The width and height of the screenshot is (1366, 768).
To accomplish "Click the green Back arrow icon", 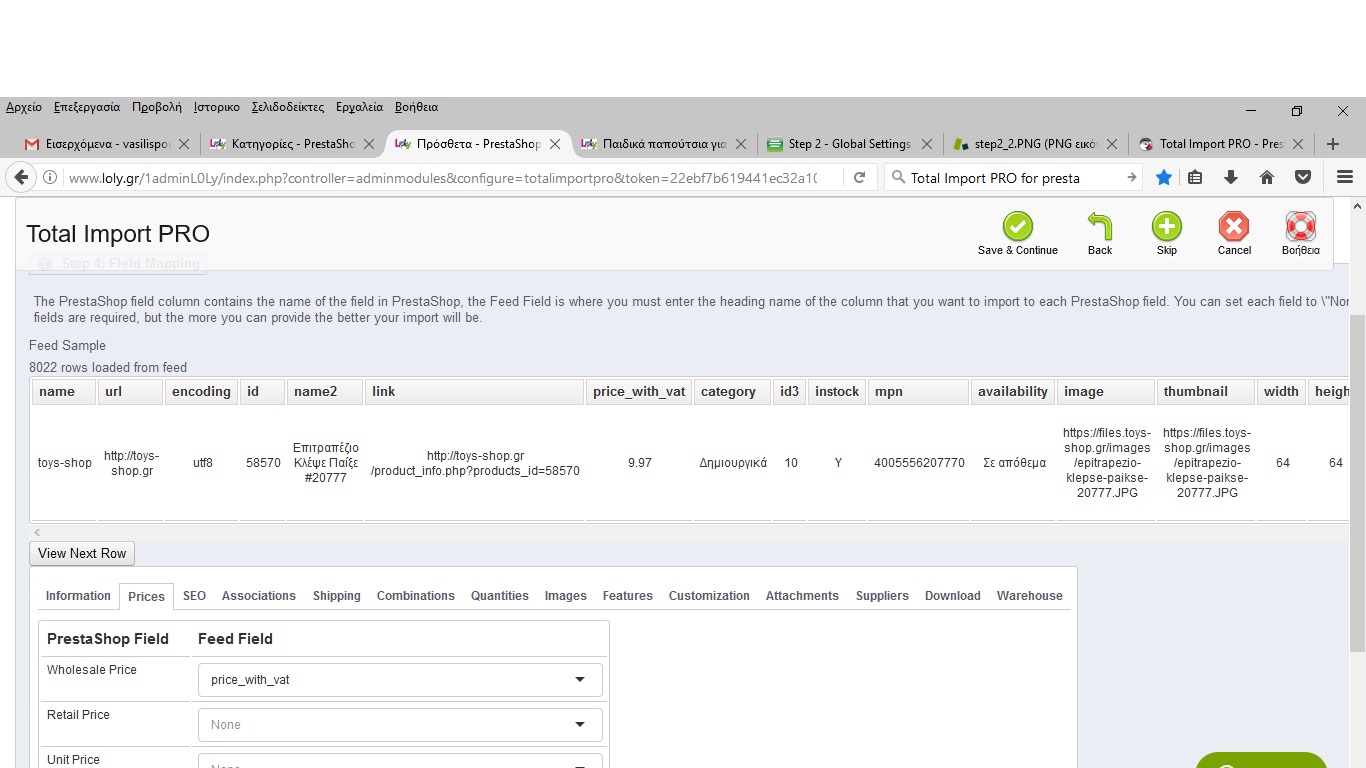I will [1100, 227].
